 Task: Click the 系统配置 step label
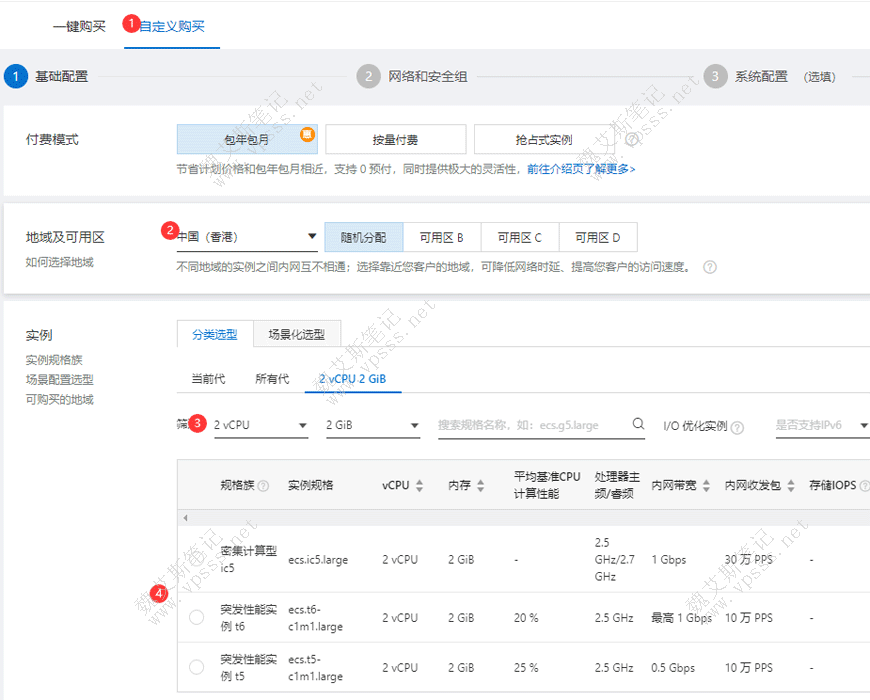click(761, 77)
